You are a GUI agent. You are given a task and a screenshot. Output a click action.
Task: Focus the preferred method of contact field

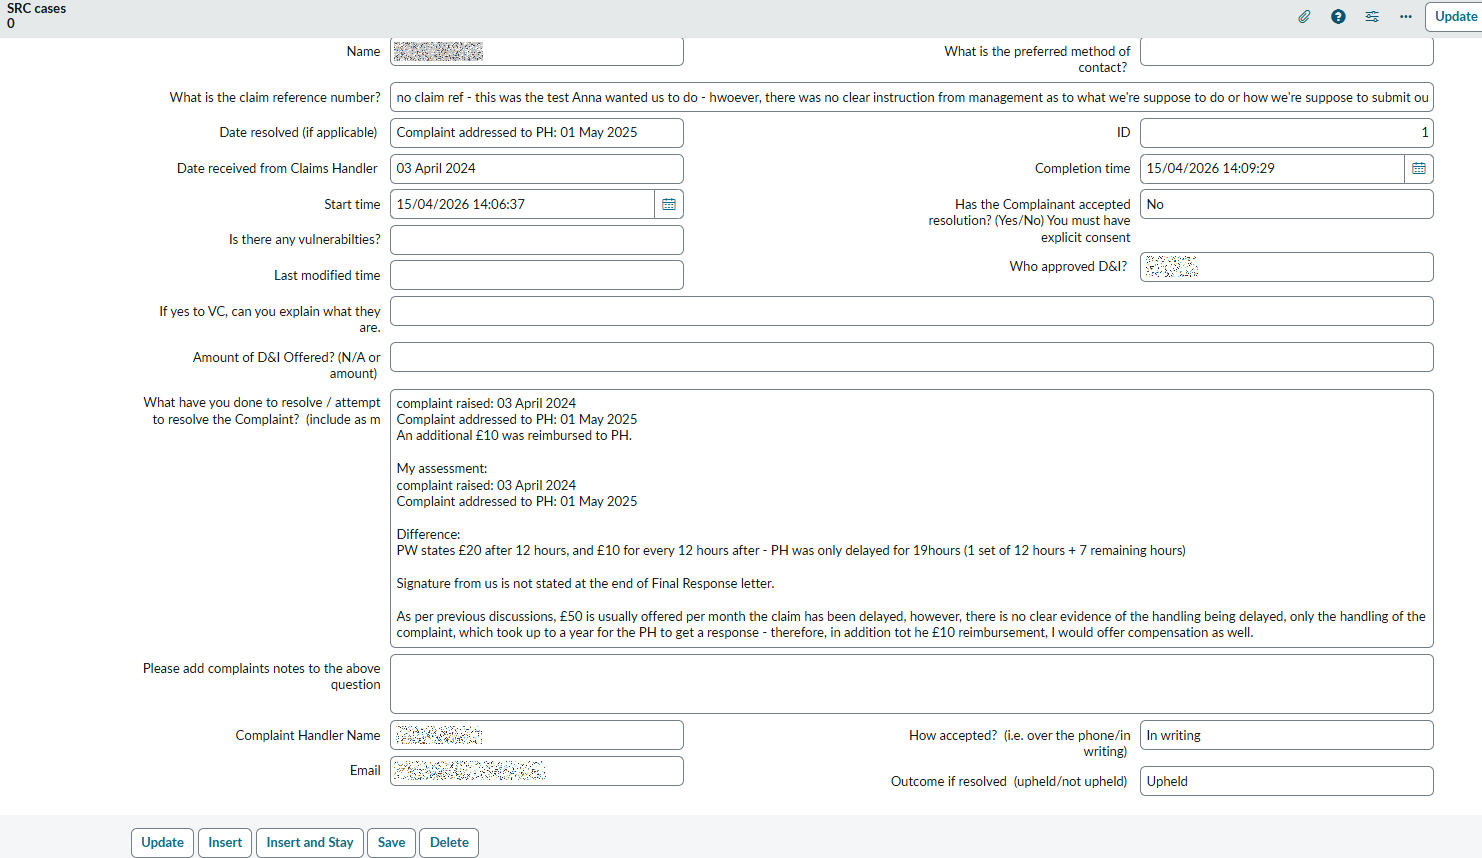click(1287, 51)
